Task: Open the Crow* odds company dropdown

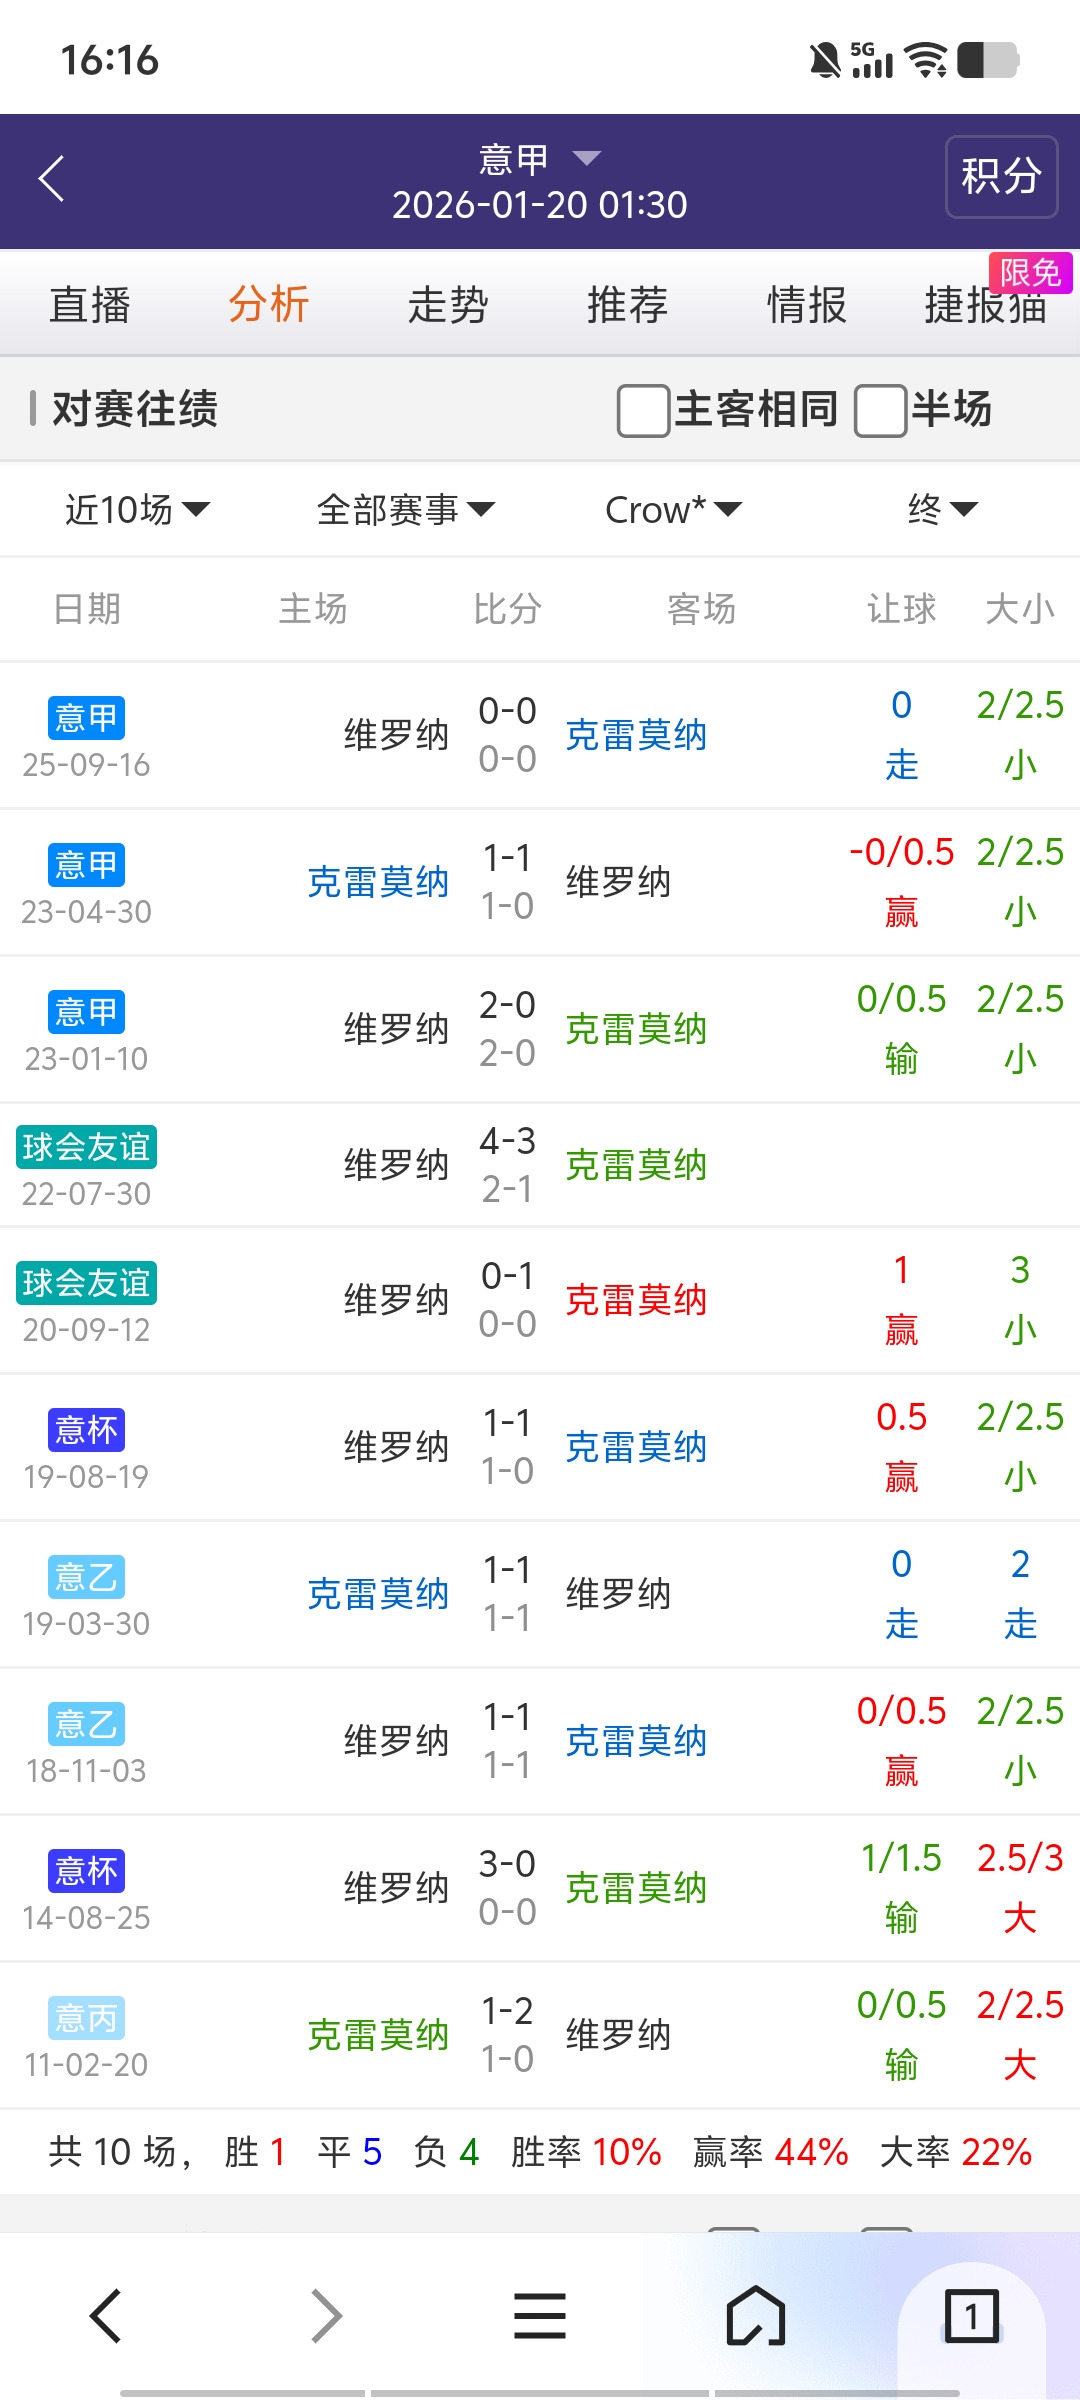Action: (673, 510)
